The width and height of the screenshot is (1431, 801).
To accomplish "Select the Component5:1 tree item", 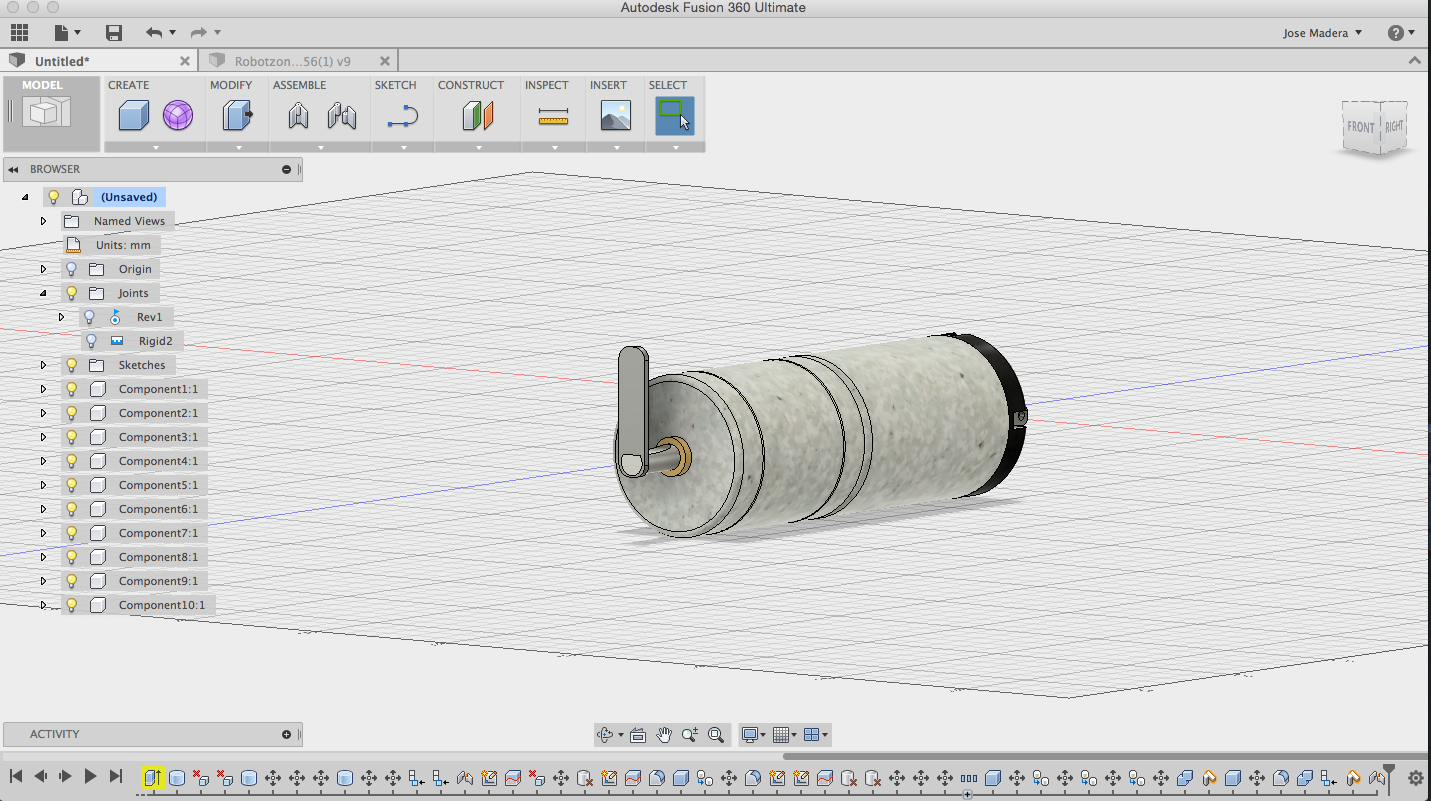I will click(158, 485).
